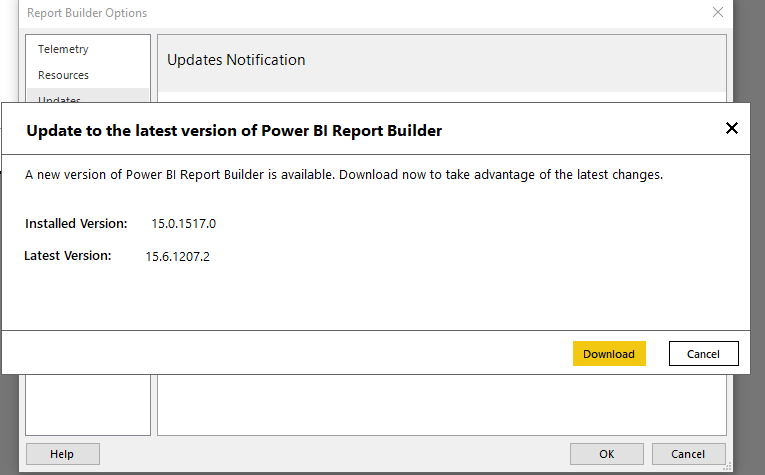Open Help for Report Builder Options
The height and width of the screenshot is (475, 765).
click(62, 454)
